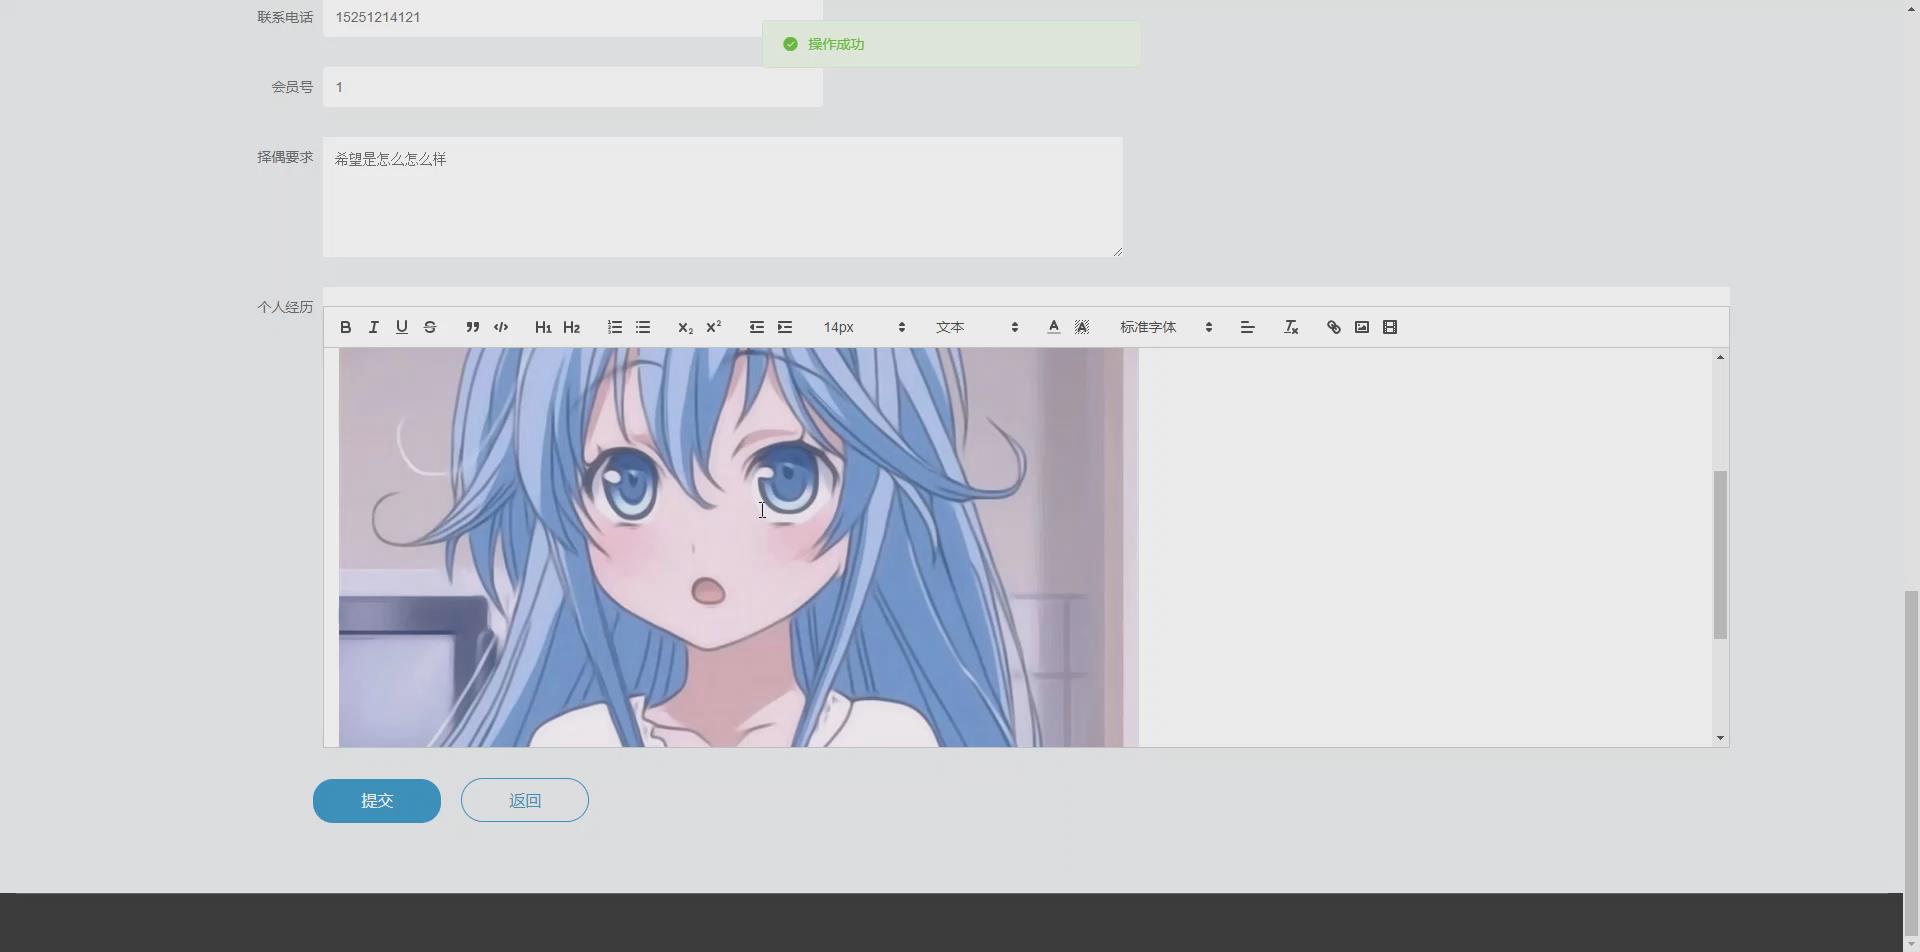Click the page scroll up arrow
This screenshot has width=1920, height=952.
click(1911, 7)
